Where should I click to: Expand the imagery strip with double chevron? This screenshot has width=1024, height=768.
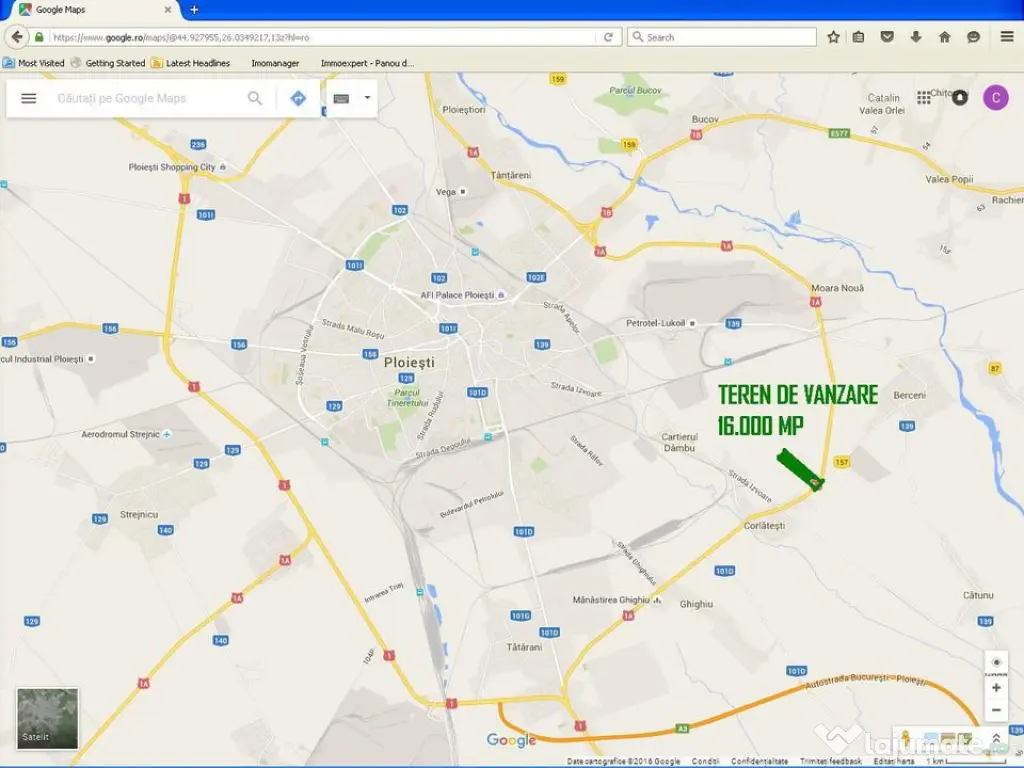pyautogui.click(x=996, y=739)
